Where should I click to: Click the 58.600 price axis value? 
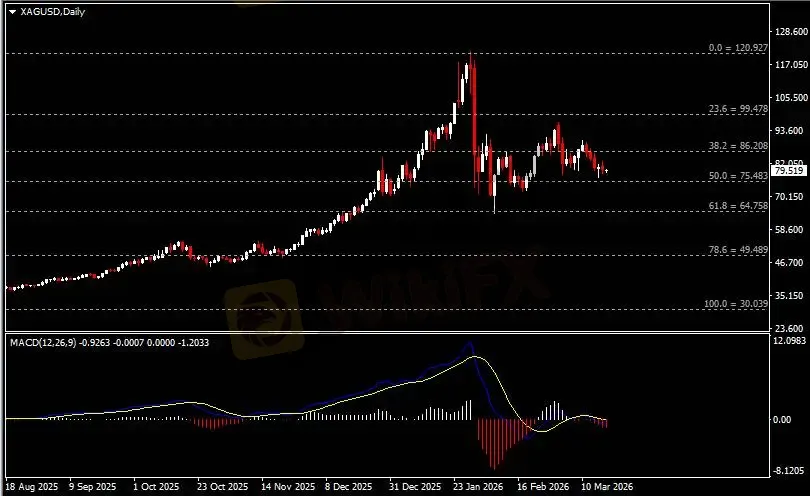coord(791,229)
